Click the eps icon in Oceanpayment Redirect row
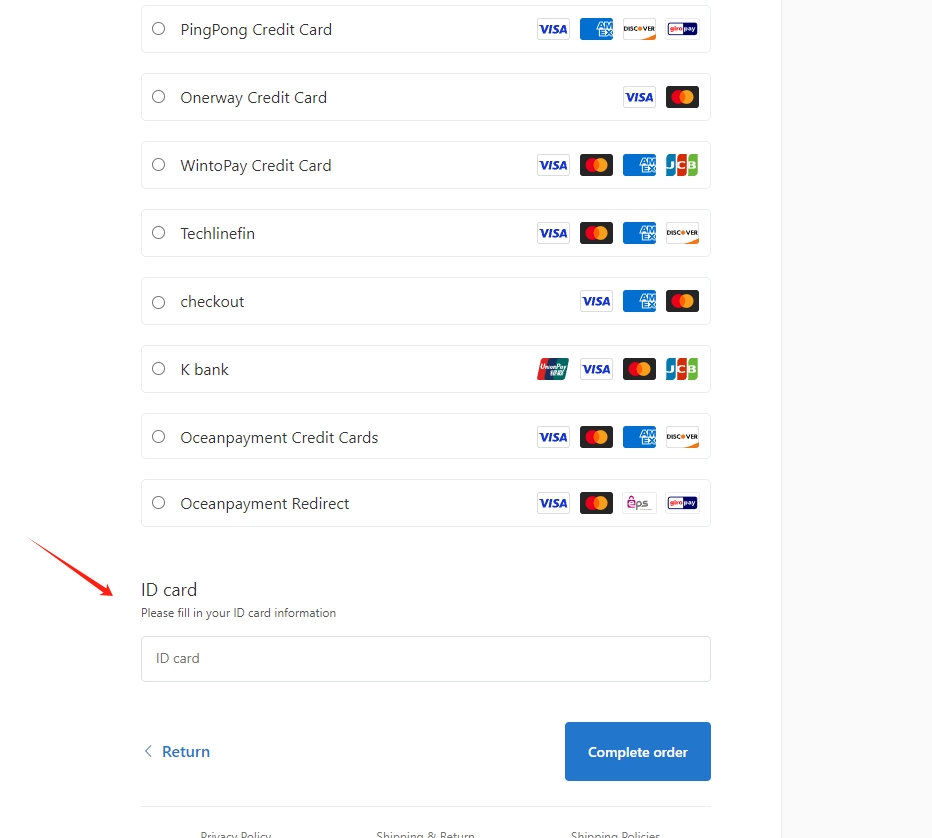The width and height of the screenshot is (932, 838). [640, 503]
